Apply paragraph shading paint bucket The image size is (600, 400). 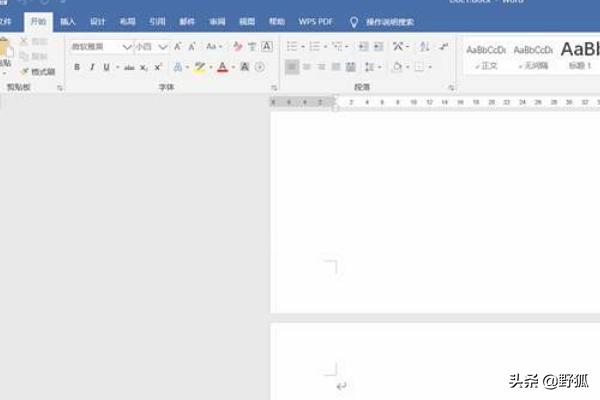click(x=398, y=67)
